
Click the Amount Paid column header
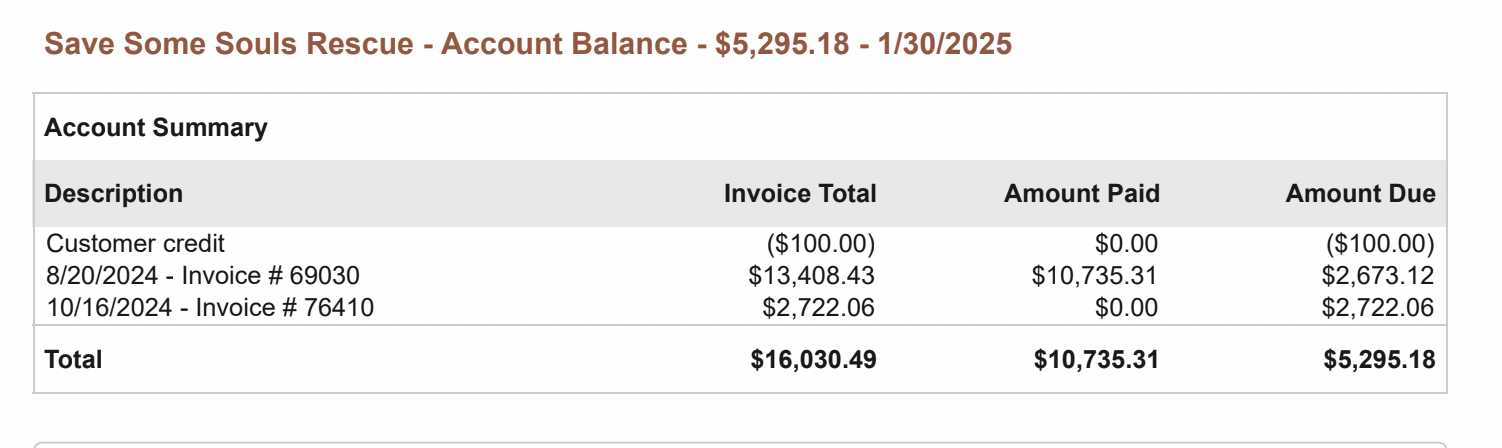tap(1082, 194)
